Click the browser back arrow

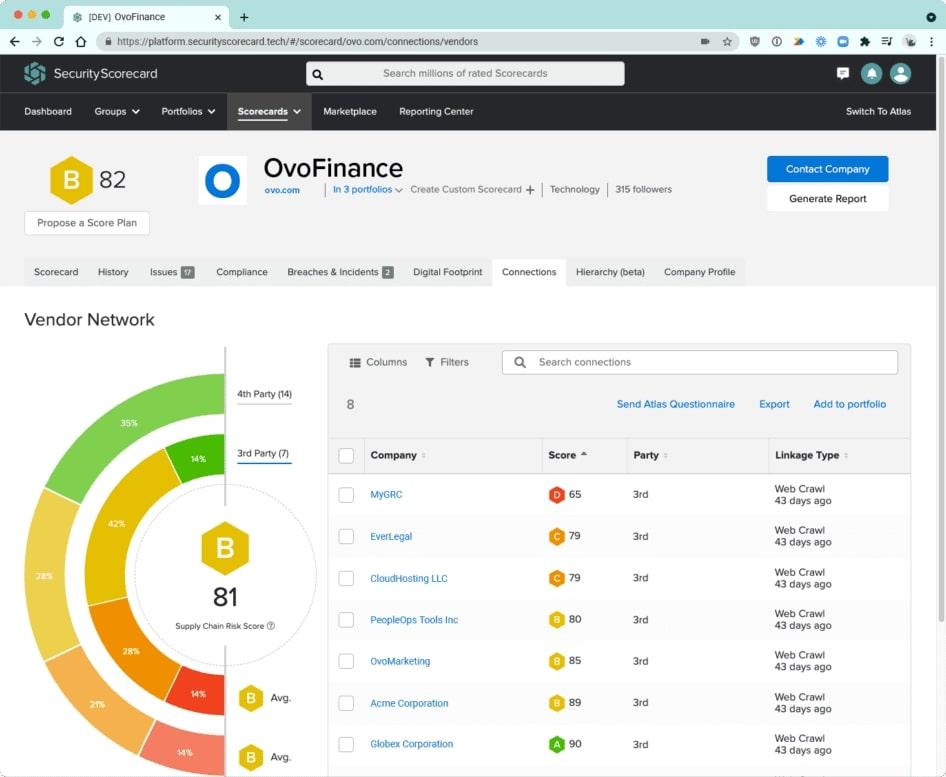[x=14, y=42]
